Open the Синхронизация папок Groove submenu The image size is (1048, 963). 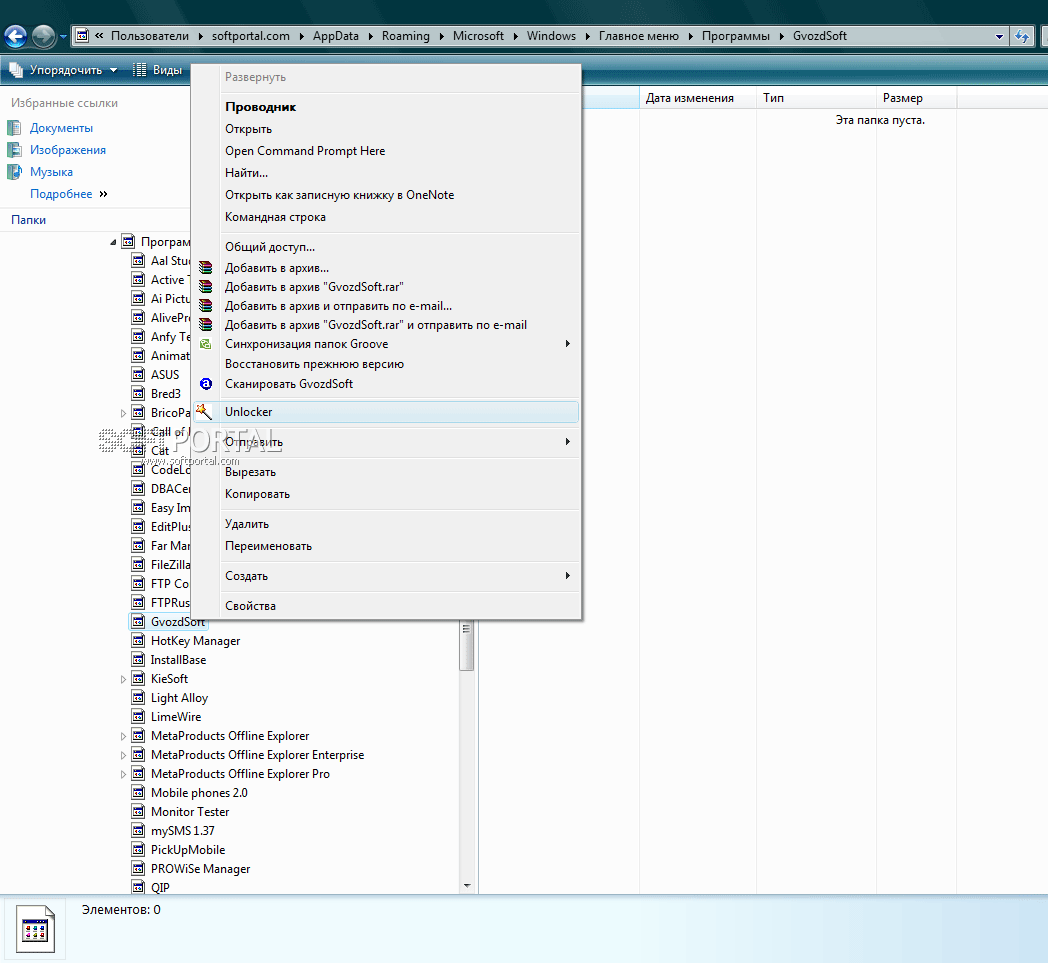click(x=386, y=344)
